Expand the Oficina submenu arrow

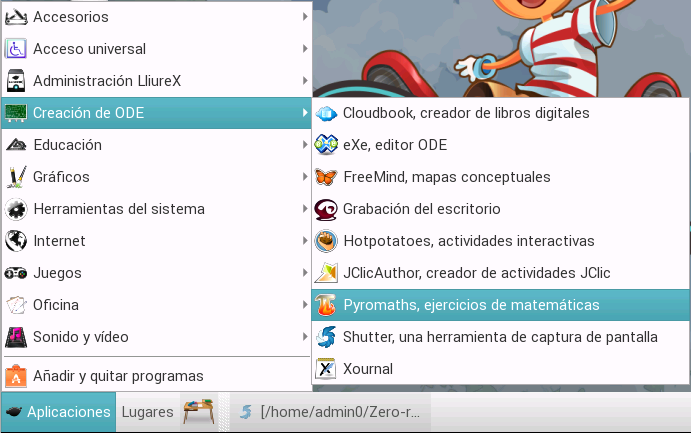[x=304, y=305]
